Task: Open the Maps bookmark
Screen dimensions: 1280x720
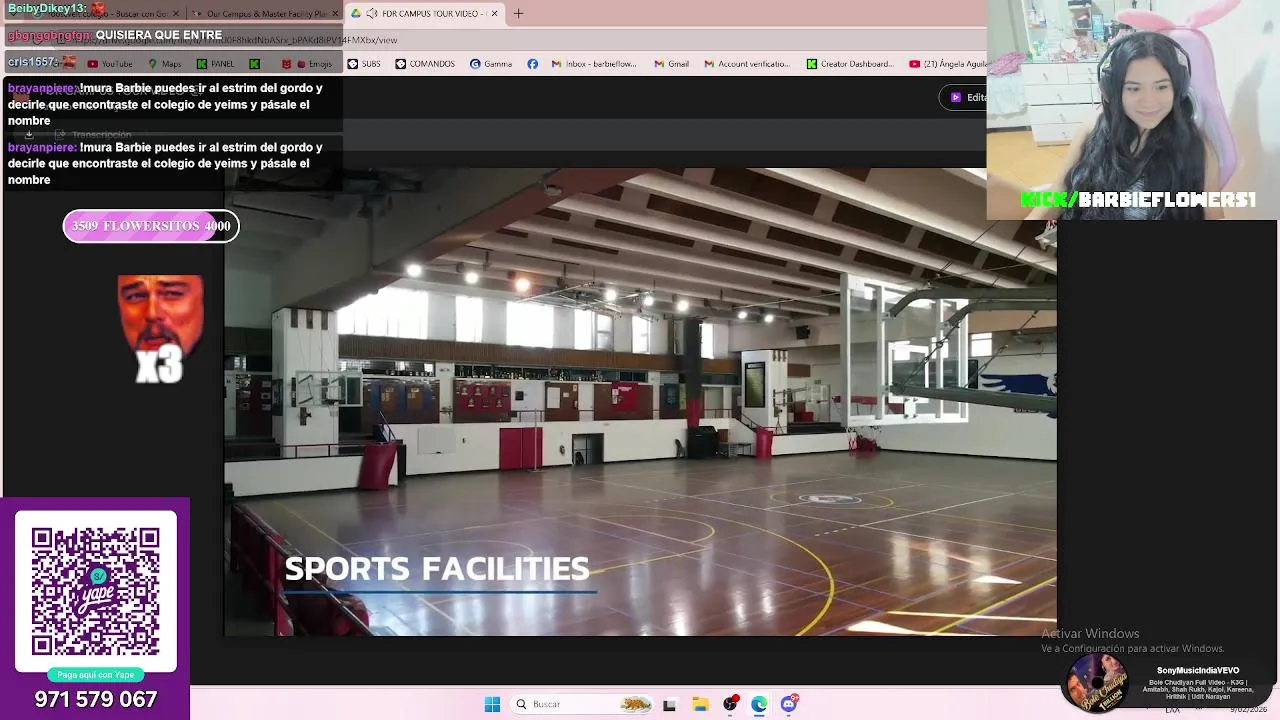Action: pyautogui.click(x=165, y=64)
